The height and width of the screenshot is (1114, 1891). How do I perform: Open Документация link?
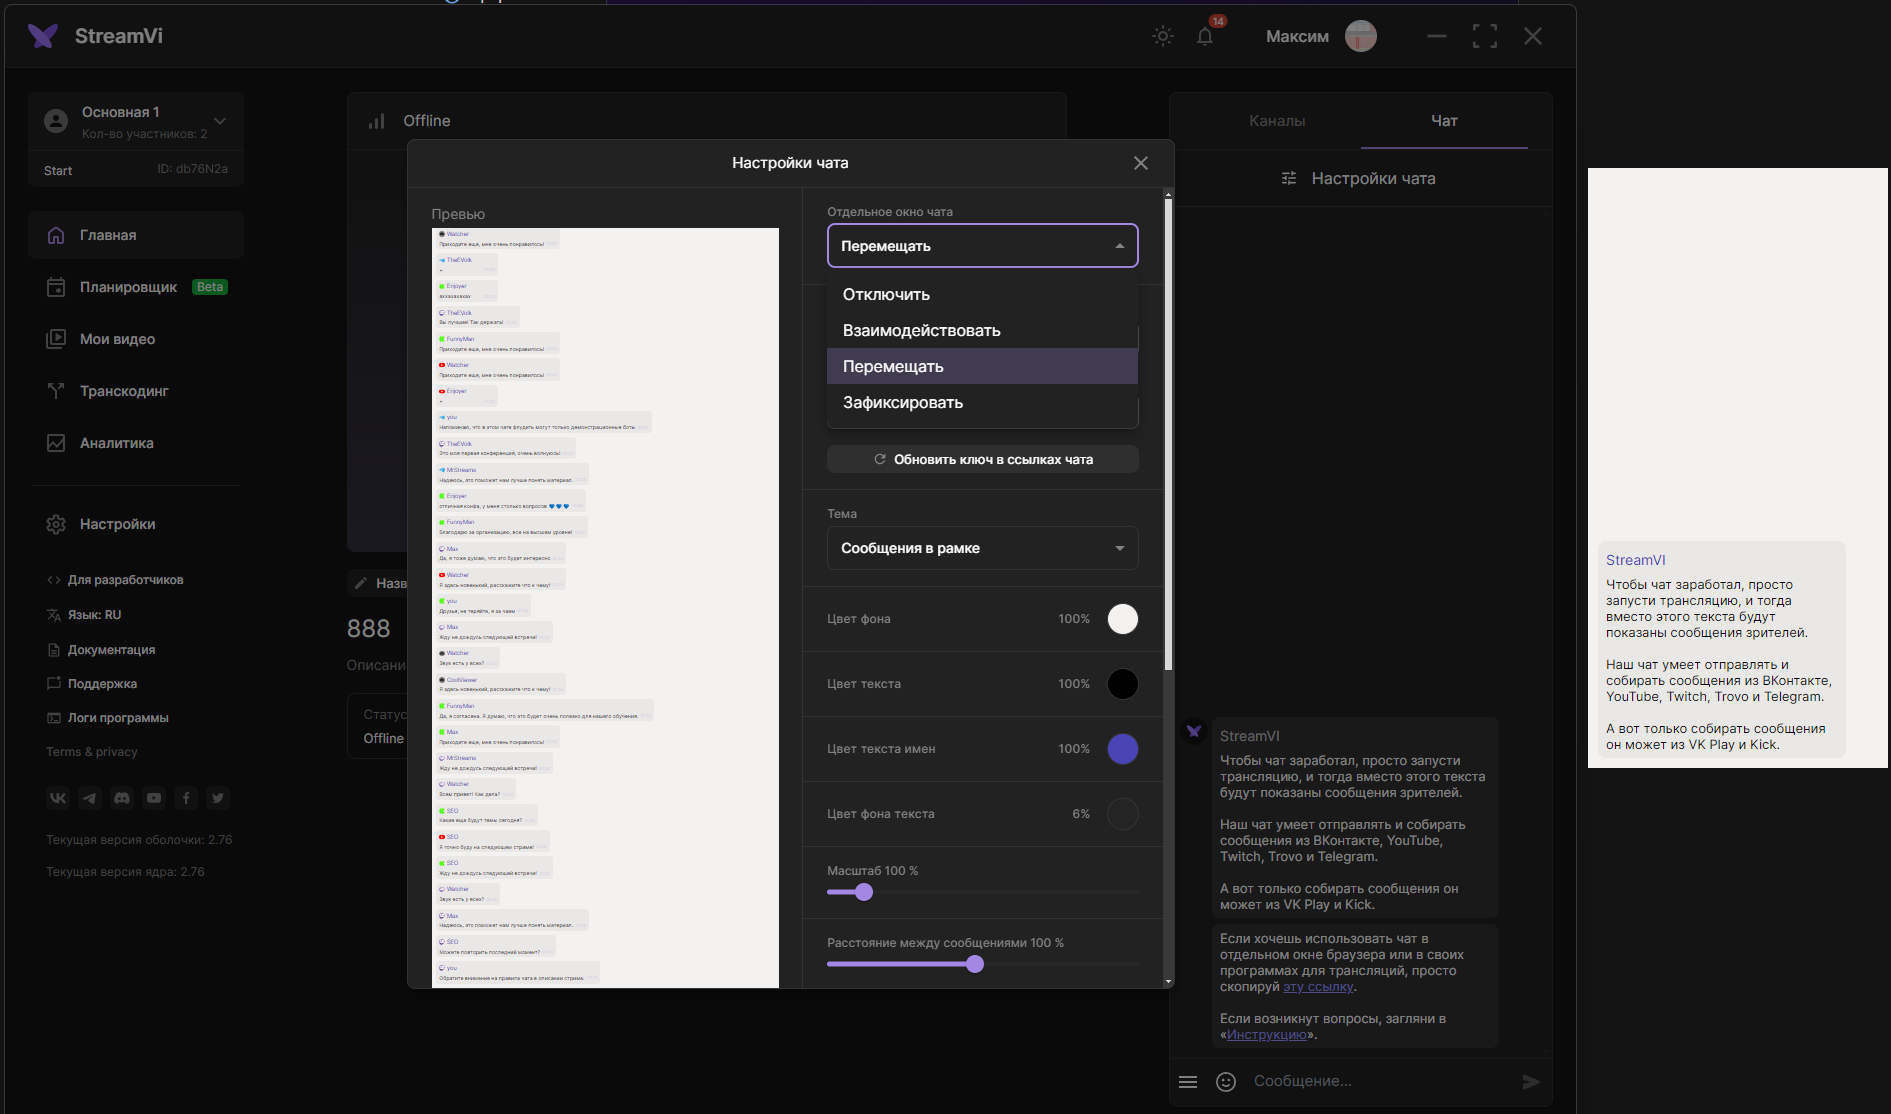coord(101,650)
